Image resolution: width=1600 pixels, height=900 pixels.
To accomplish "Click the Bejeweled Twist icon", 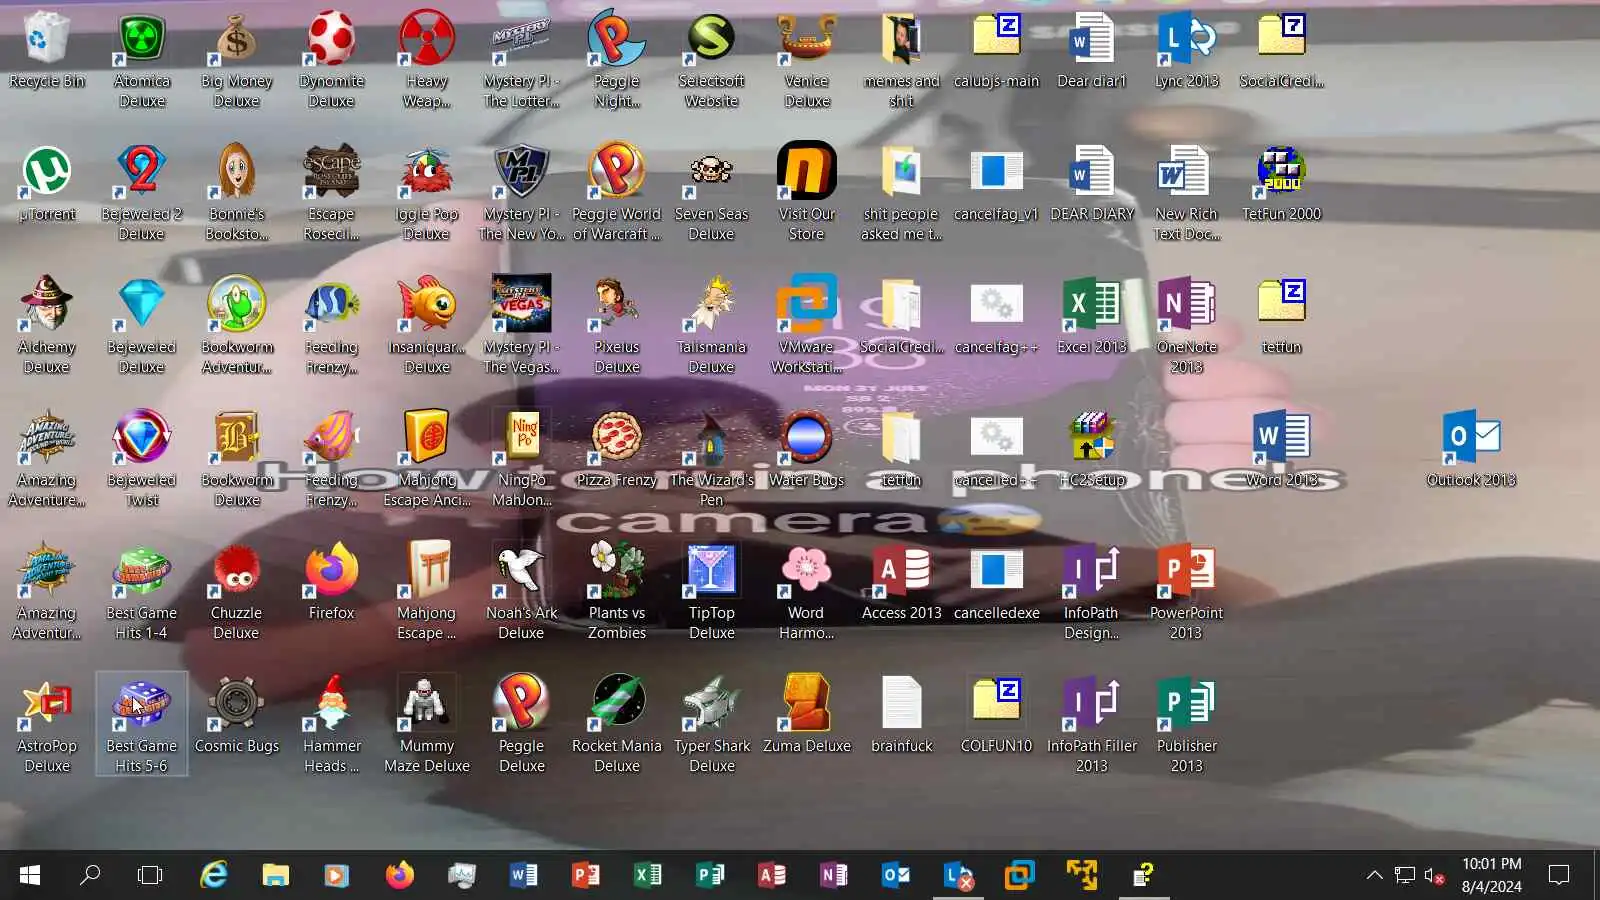I will click(x=142, y=459).
